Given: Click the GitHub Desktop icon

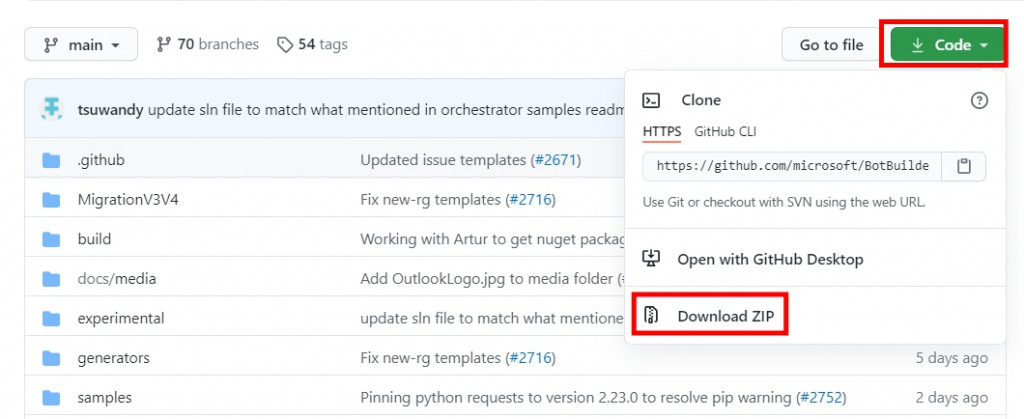Looking at the screenshot, I should [x=652, y=259].
